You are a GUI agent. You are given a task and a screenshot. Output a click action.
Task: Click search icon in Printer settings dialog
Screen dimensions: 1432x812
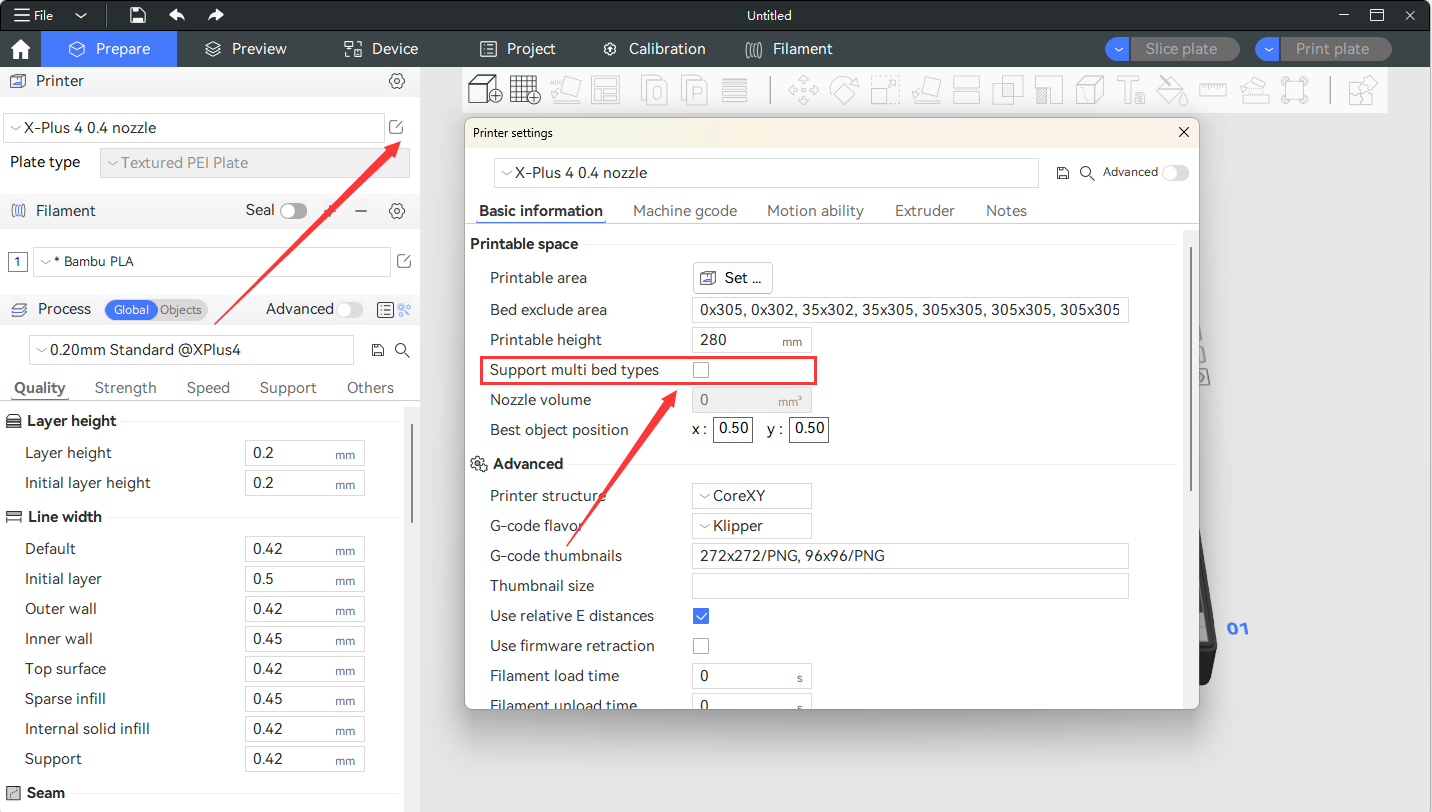click(1087, 173)
